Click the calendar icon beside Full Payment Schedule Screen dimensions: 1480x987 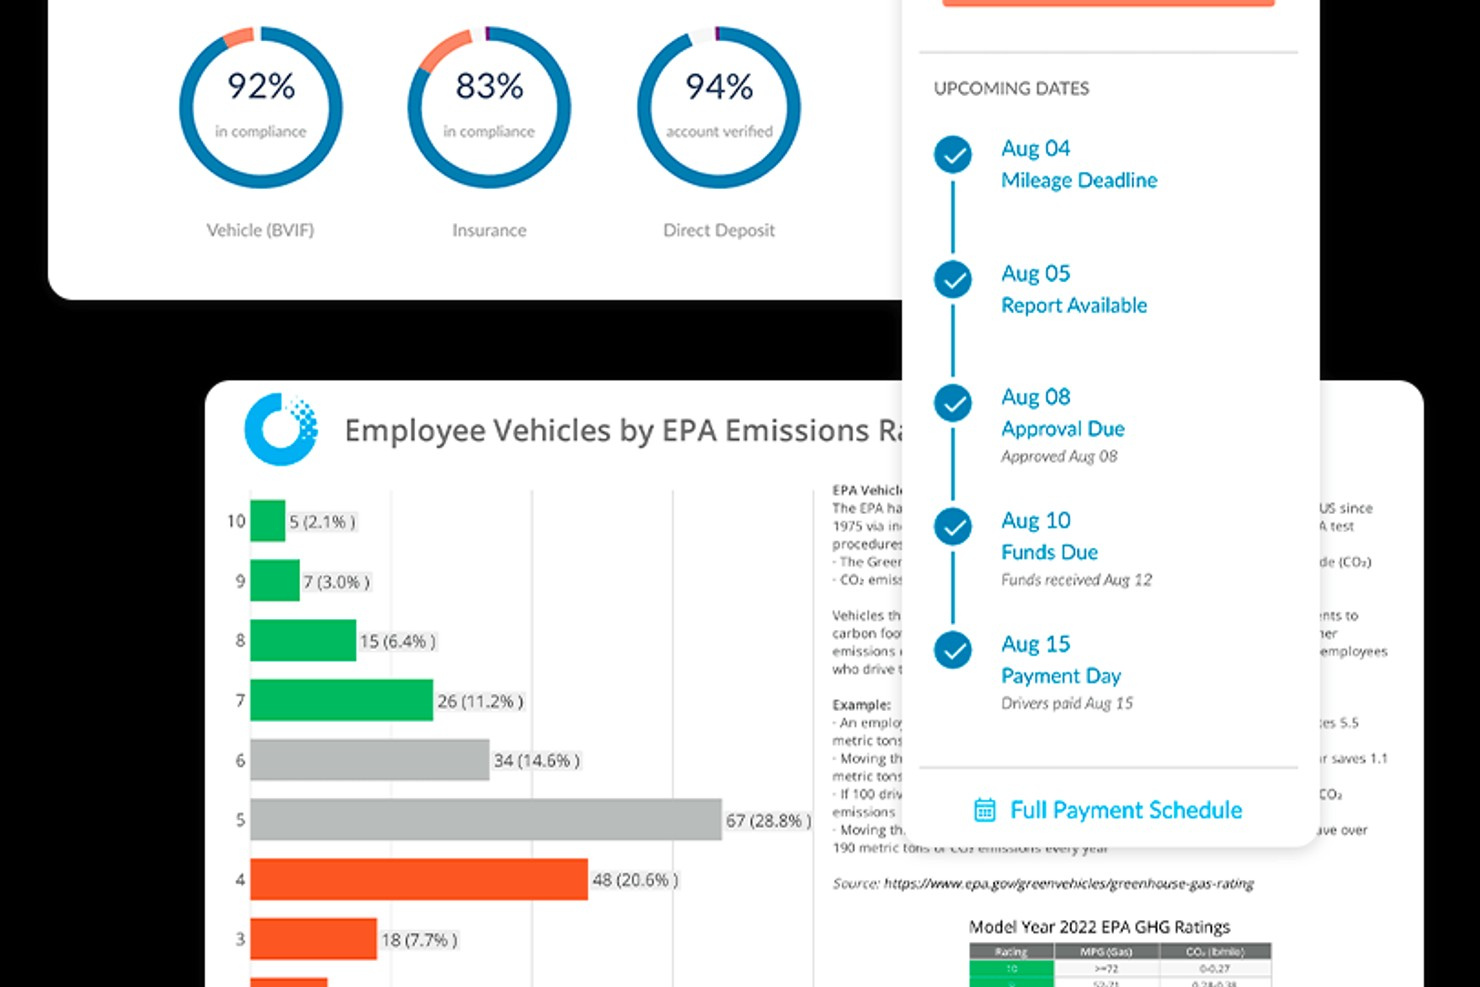pyautogui.click(x=985, y=810)
